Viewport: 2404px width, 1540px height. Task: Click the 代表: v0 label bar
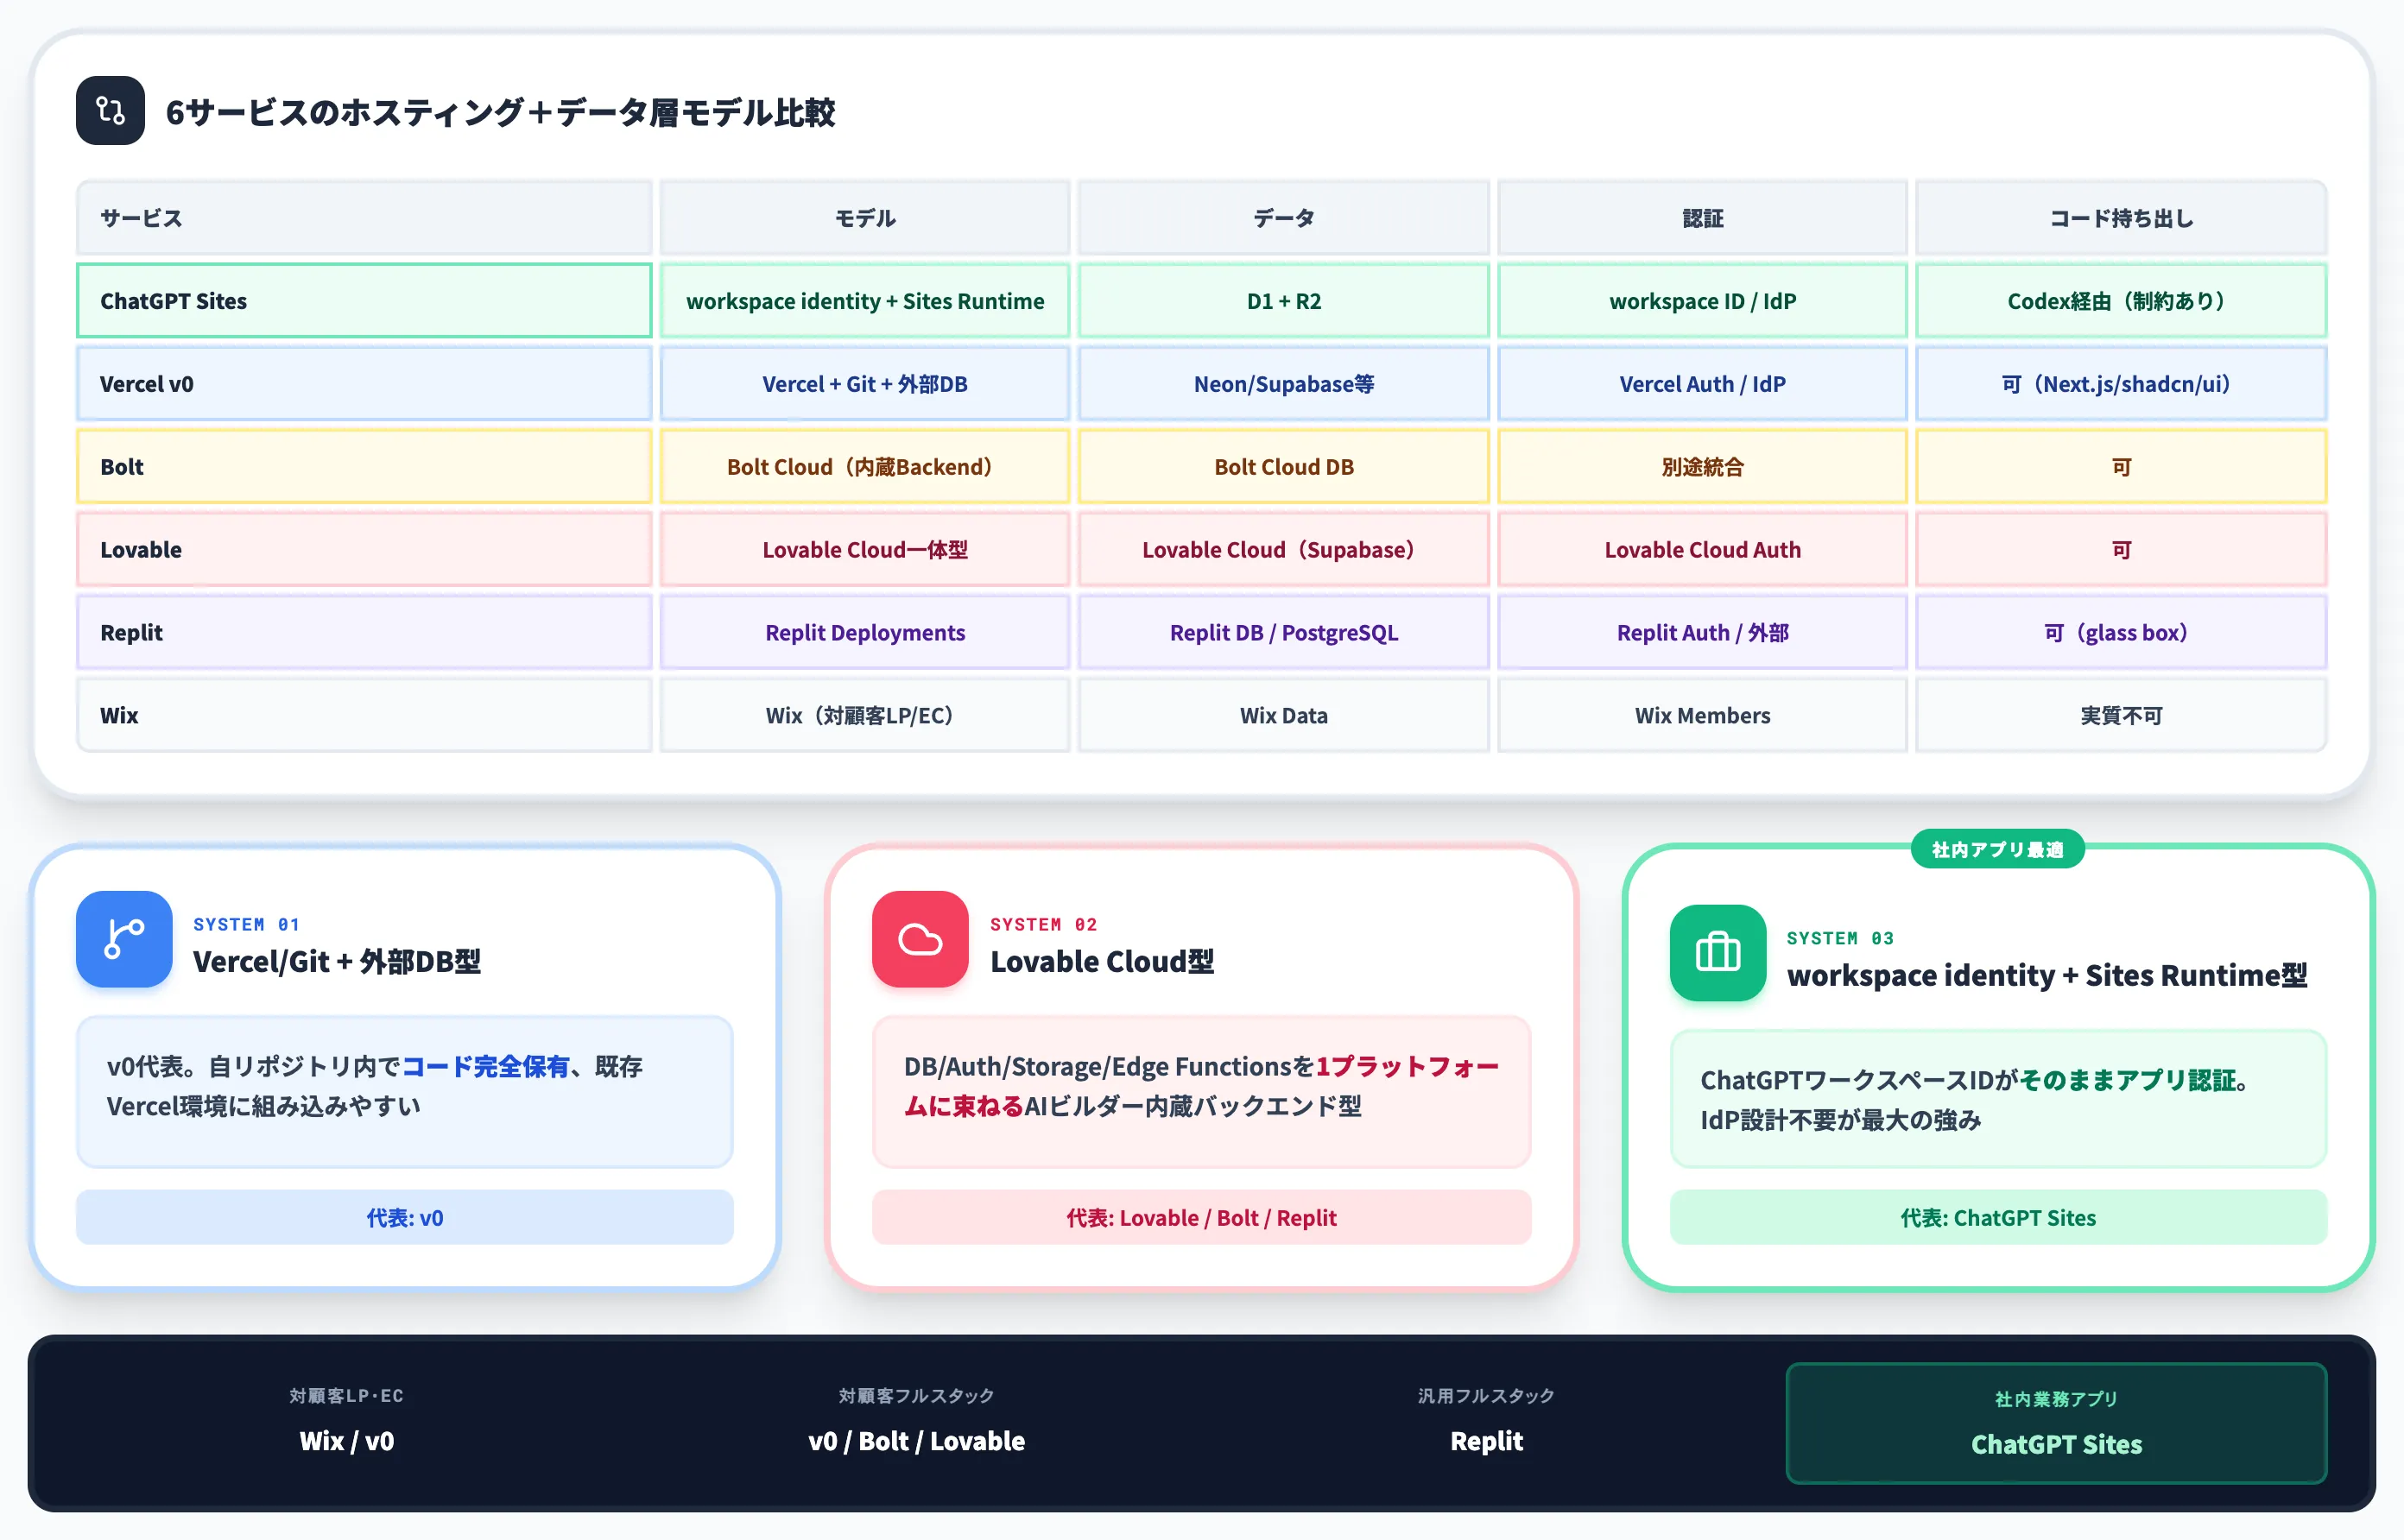tap(405, 1217)
